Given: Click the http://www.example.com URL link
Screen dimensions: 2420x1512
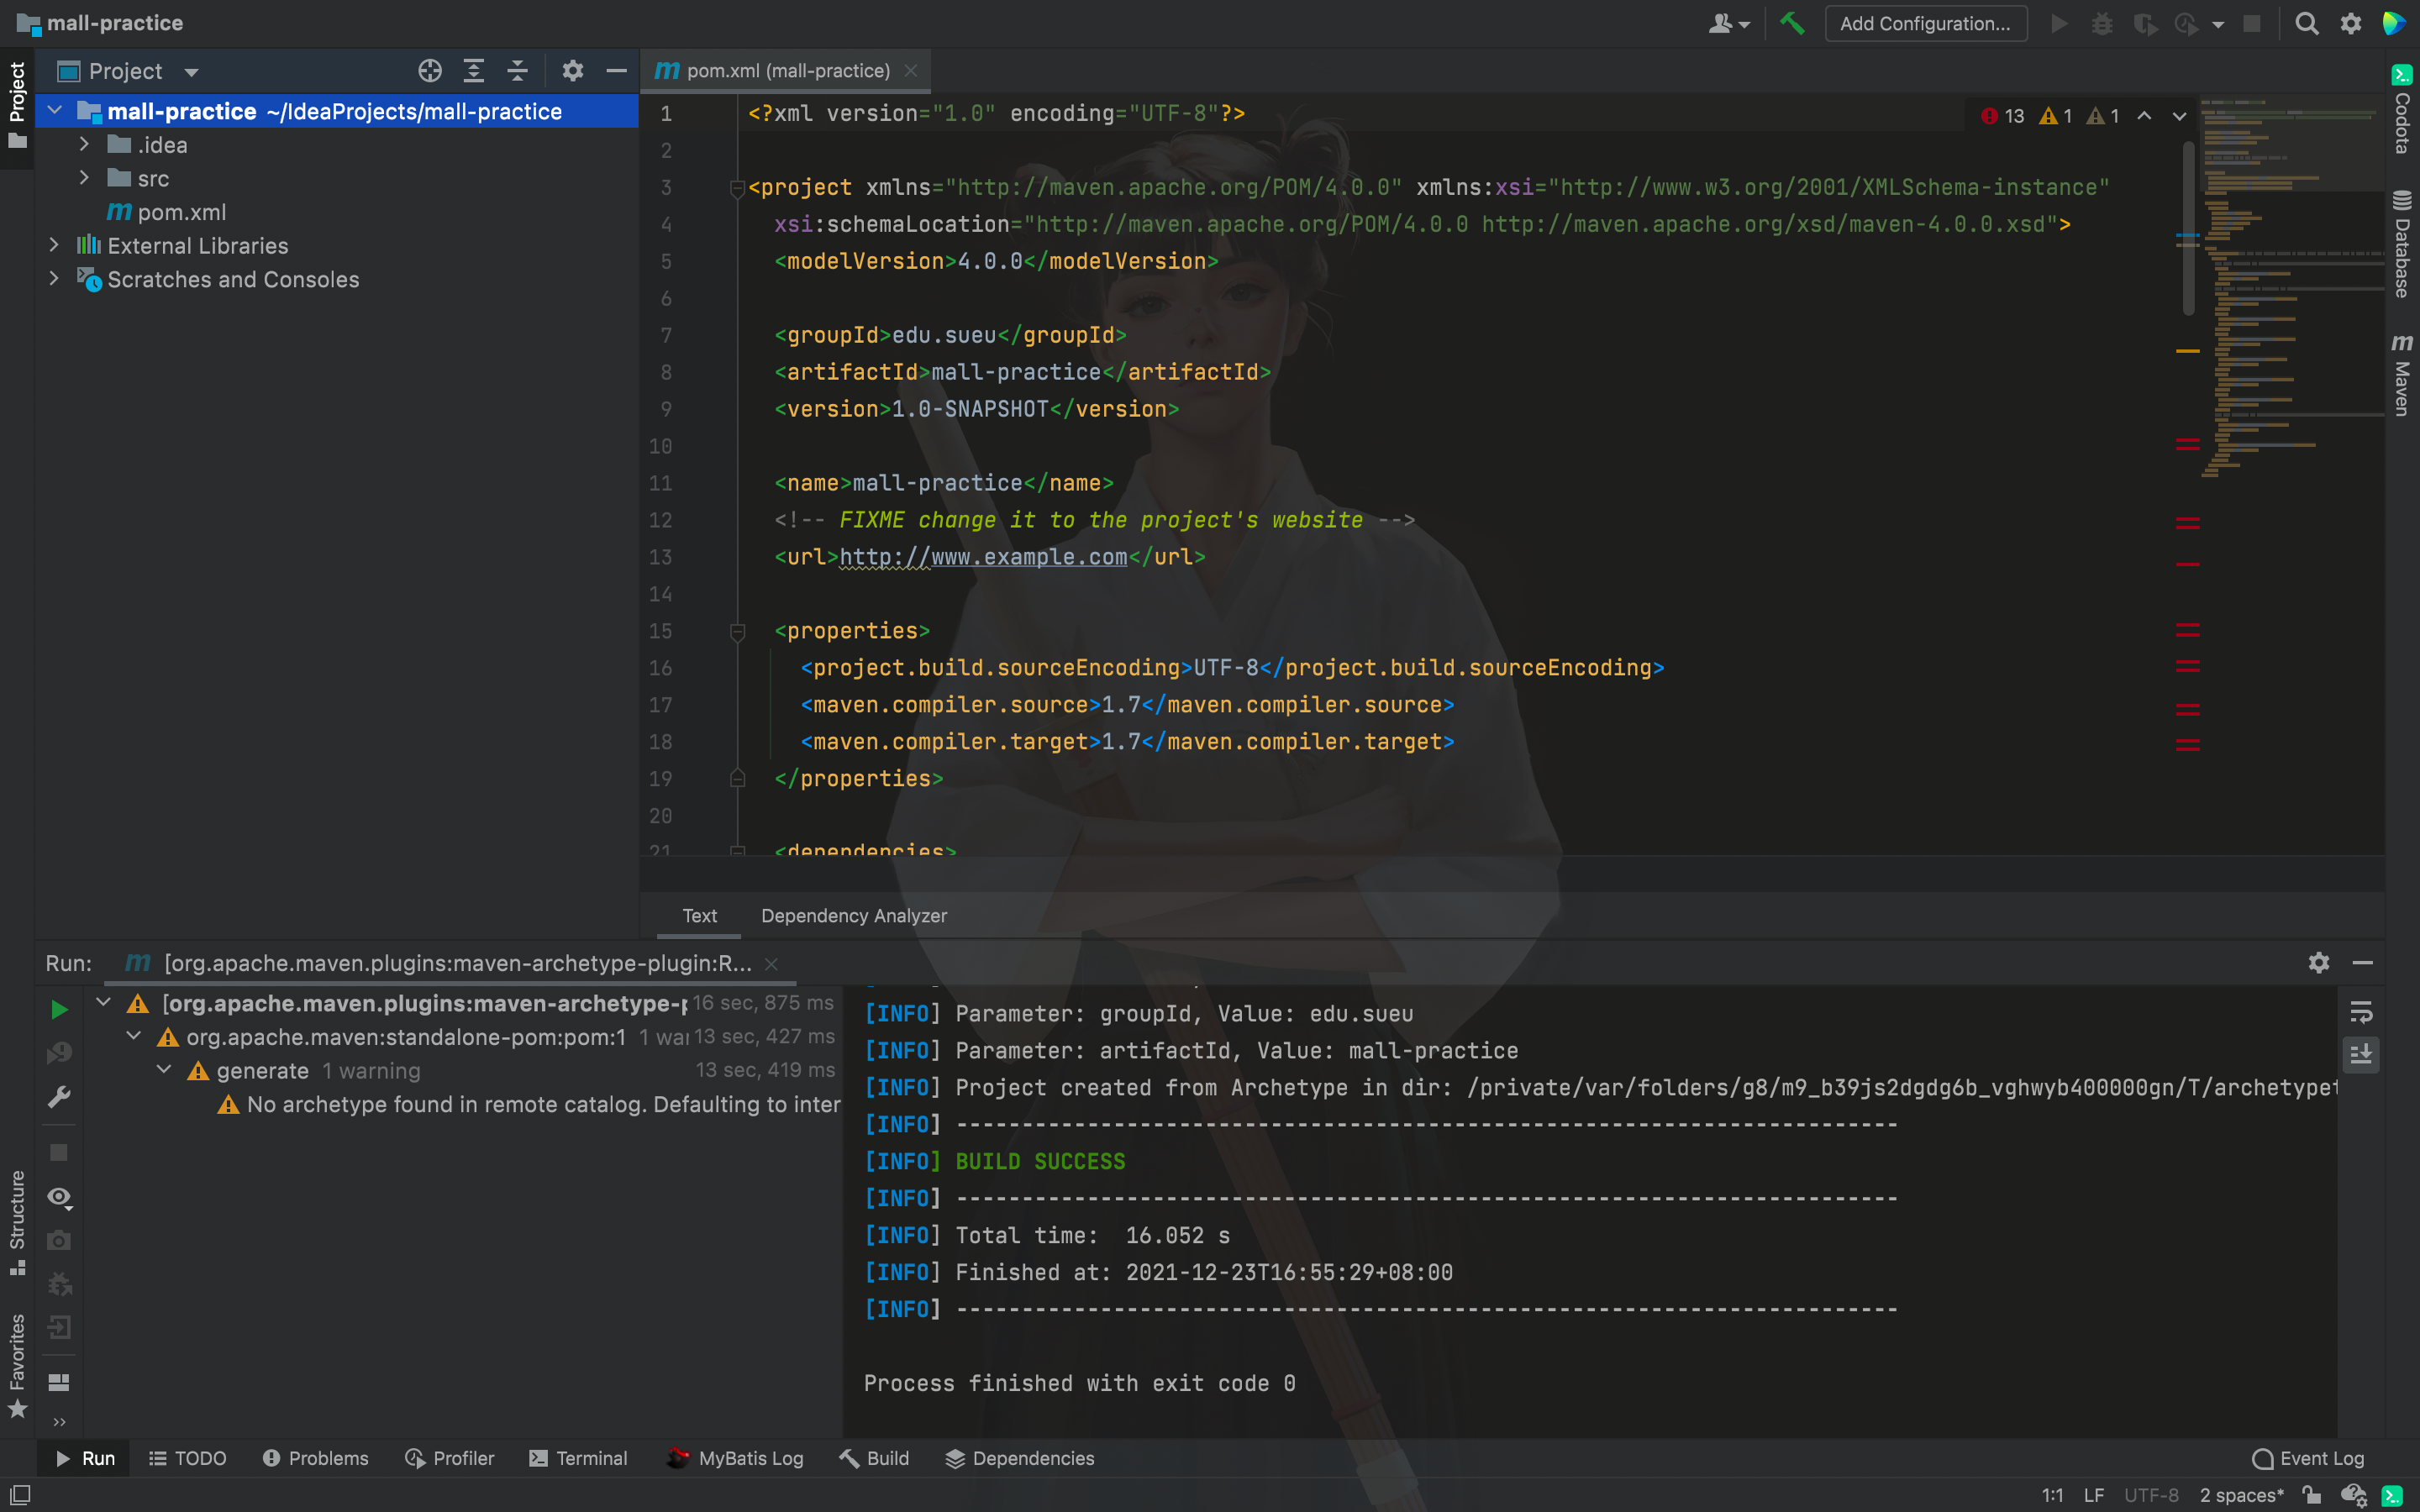Looking at the screenshot, I should (x=984, y=556).
